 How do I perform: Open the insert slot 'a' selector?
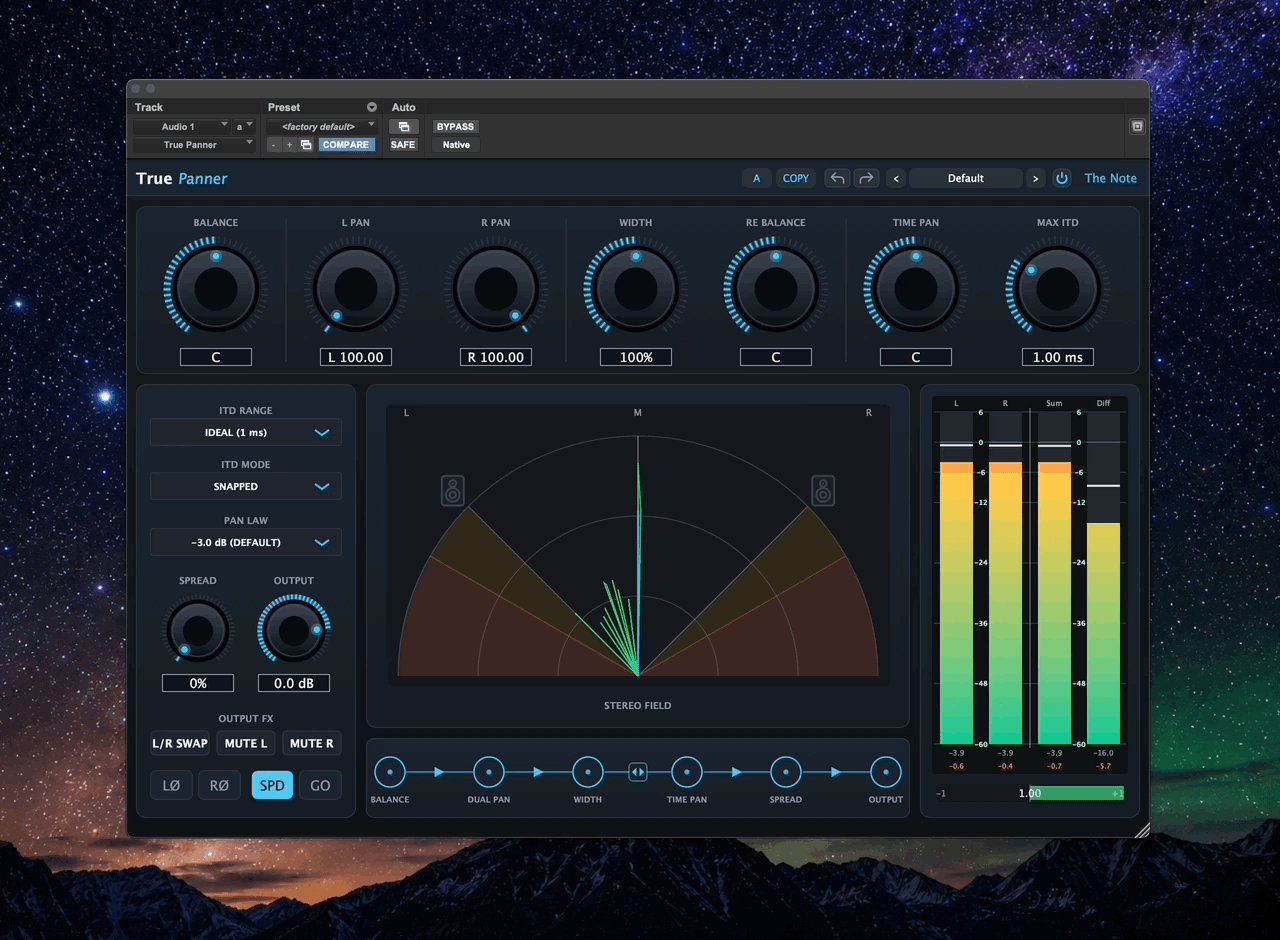click(x=244, y=127)
